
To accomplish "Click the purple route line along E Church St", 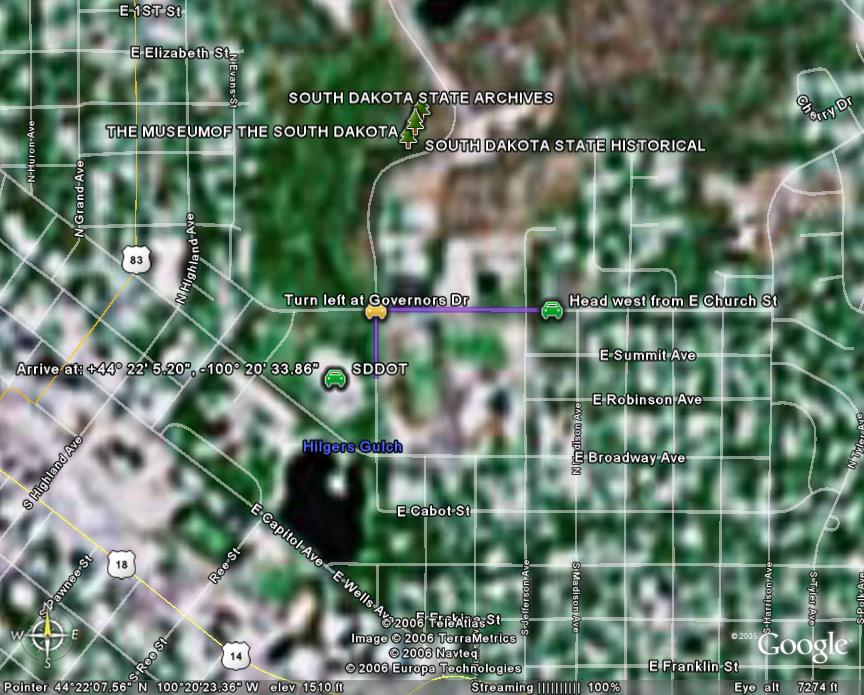I will 463,310.
